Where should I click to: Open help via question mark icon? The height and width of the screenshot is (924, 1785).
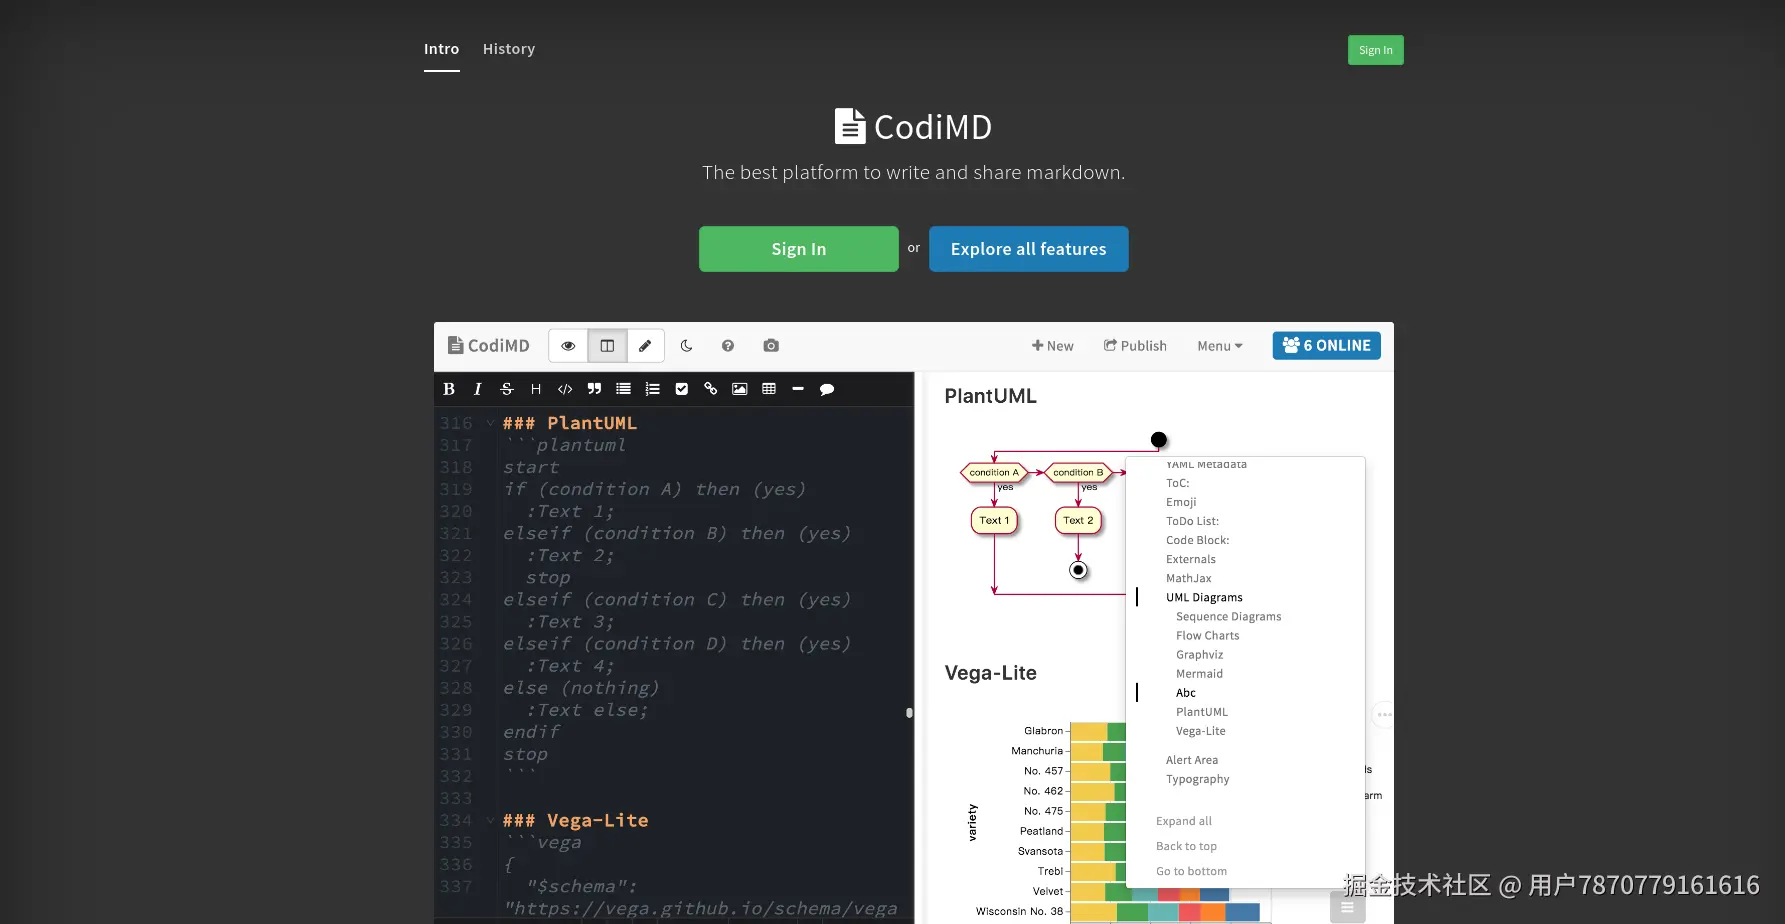tap(728, 346)
